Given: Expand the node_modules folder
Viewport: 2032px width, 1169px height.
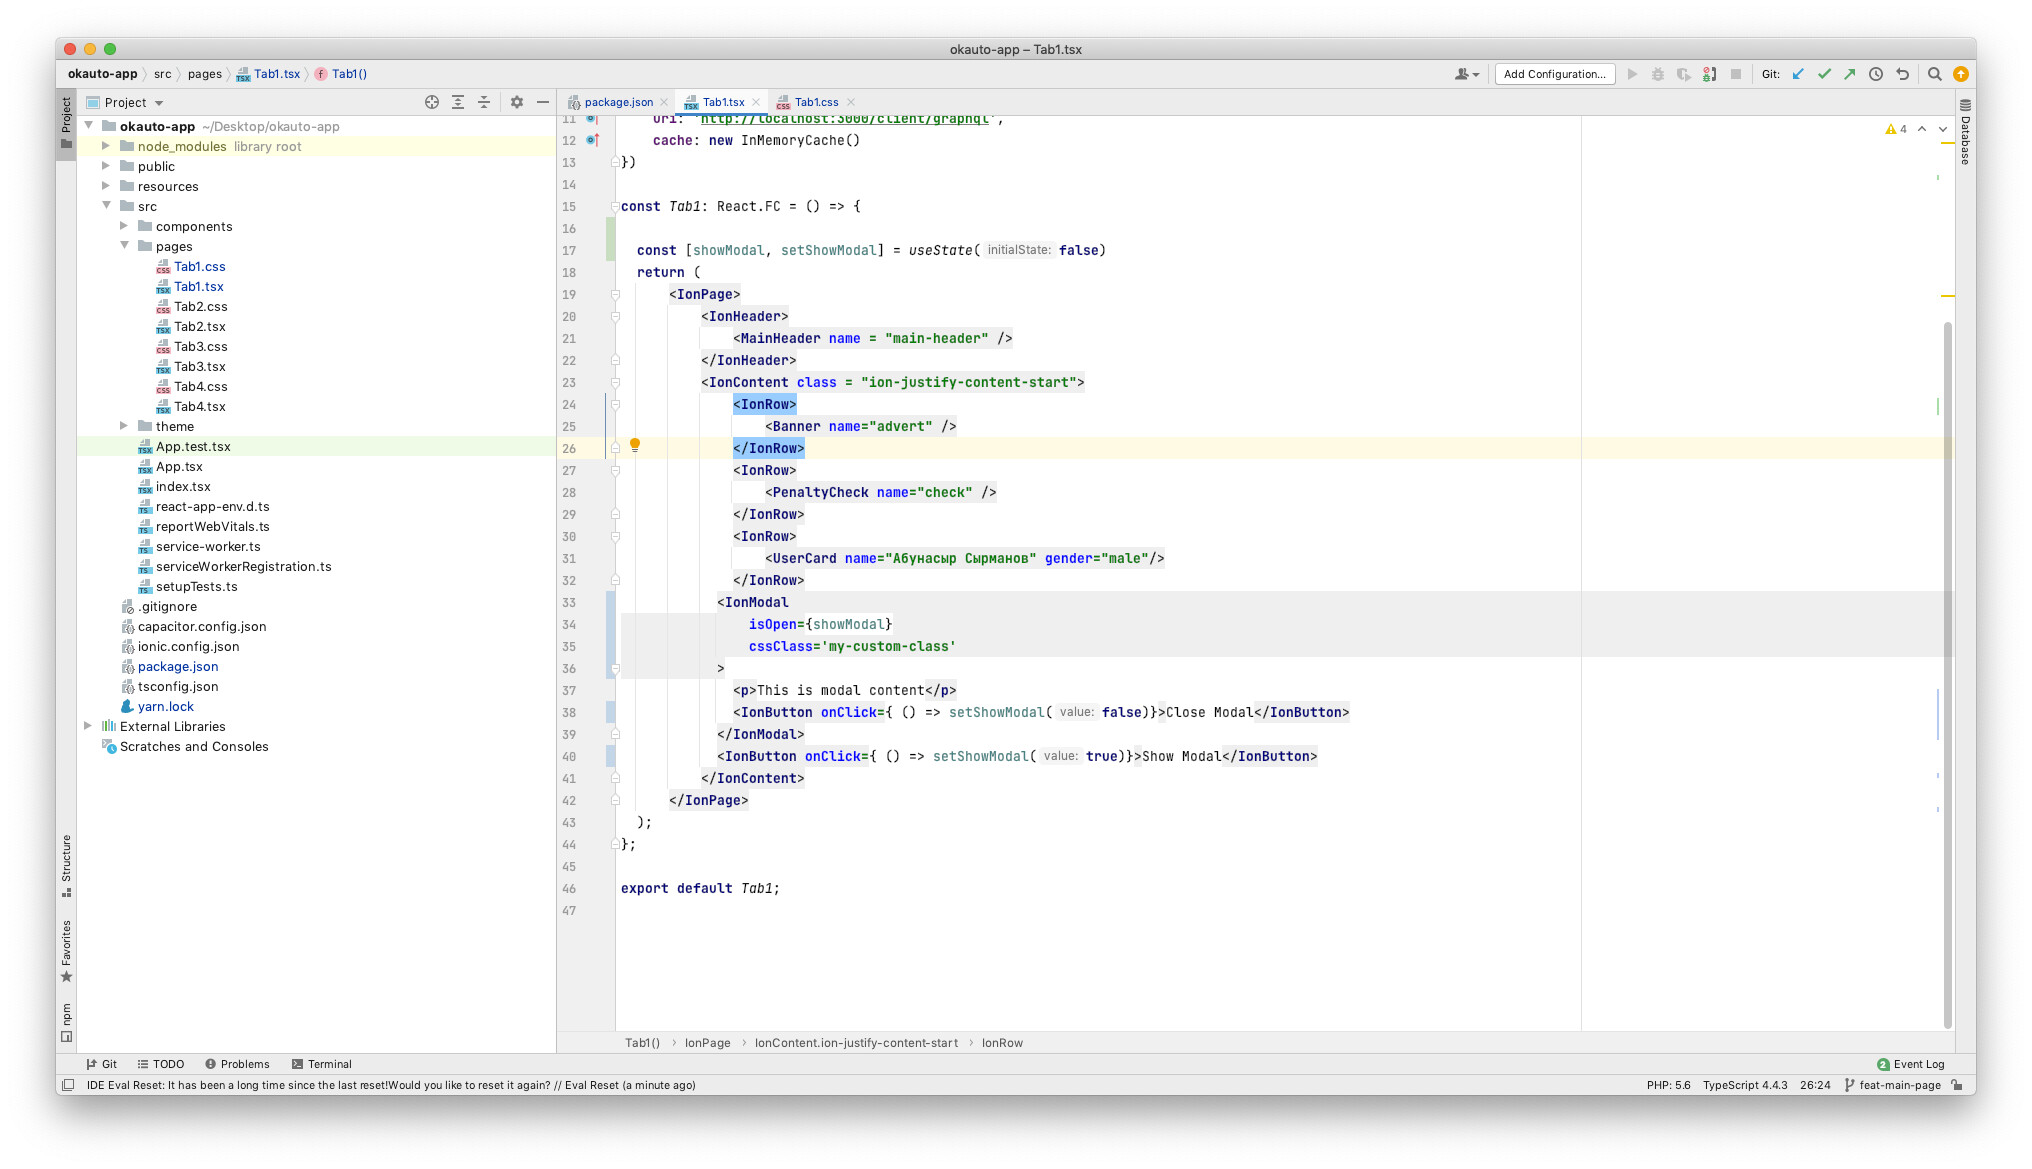Looking at the screenshot, I should pyautogui.click(x=106, y=146).
